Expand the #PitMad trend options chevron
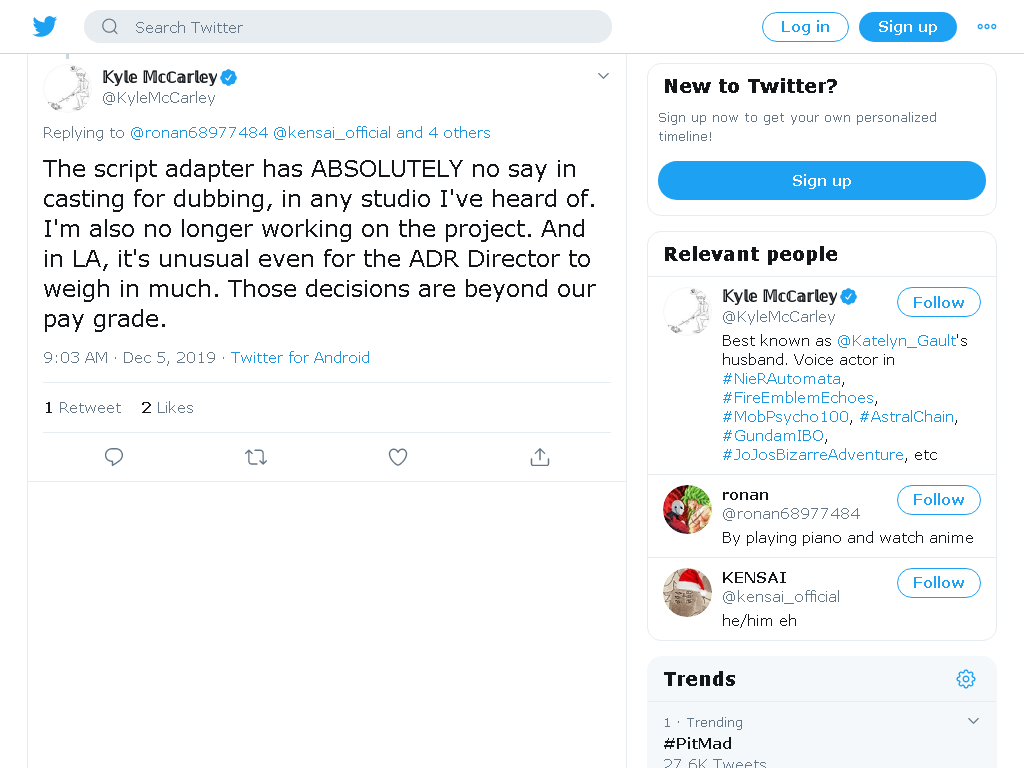 tap(973, 721)
